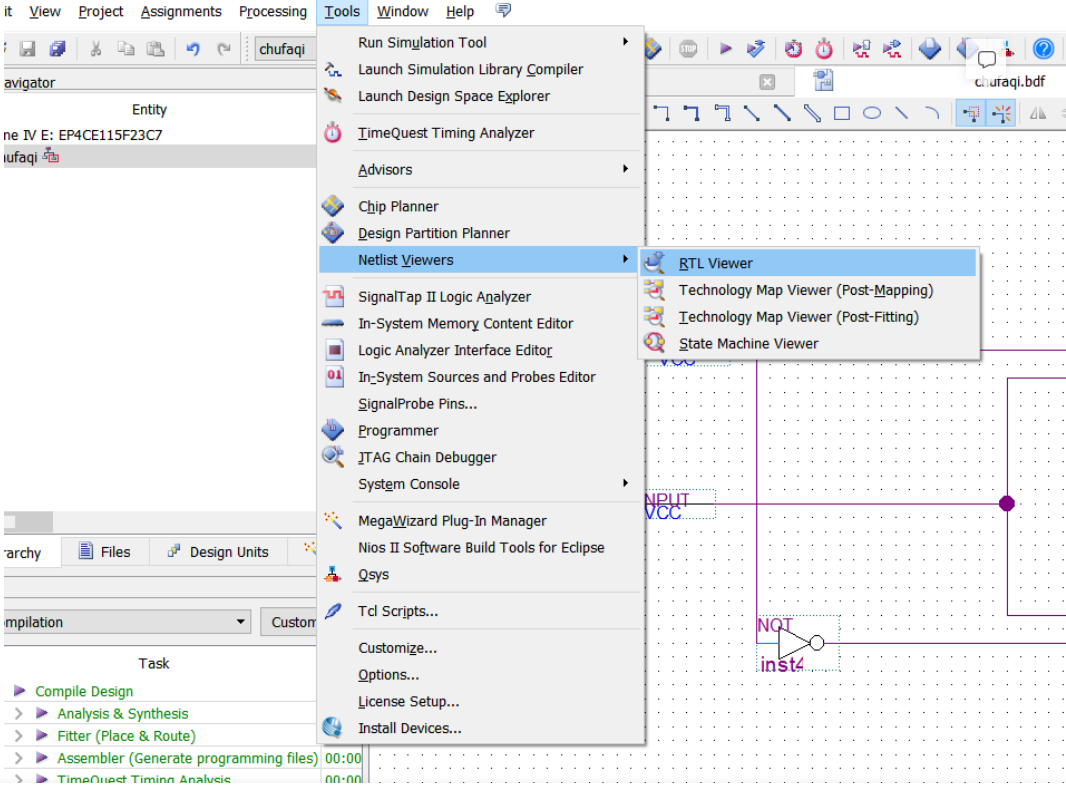This screenshot has width=1066, height=793.
Task: Open the Processing menu
Action: (x=273, y=12)
